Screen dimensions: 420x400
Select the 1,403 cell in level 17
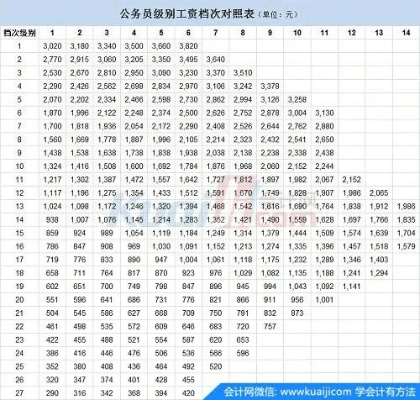379,260
